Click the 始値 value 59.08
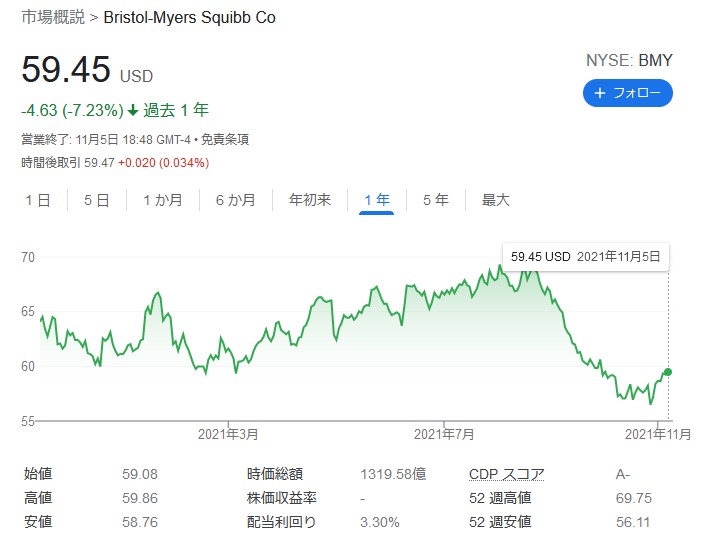The image size is (706, 541). [x=140, y=474]
